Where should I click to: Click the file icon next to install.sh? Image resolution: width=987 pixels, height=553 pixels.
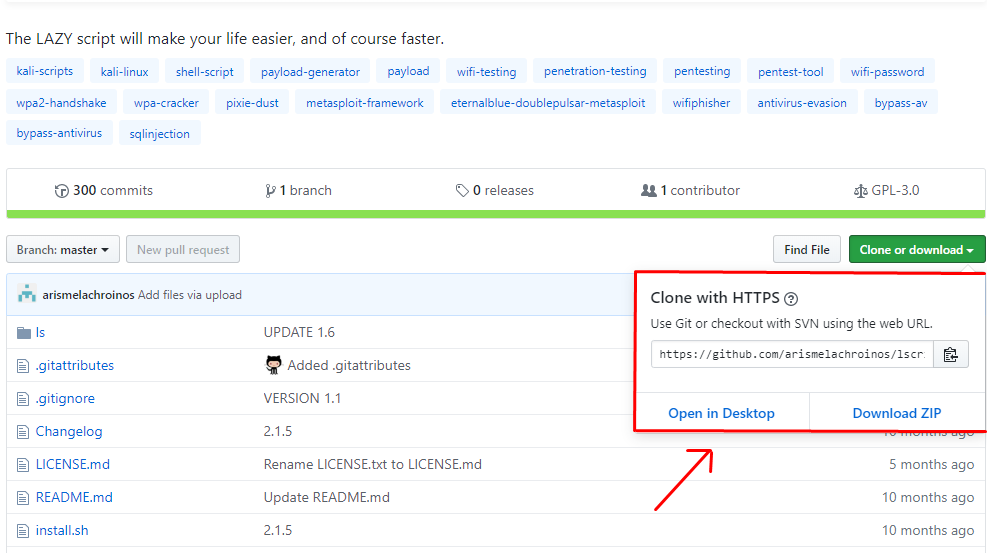pyautogui.click(x=23, y=531)
